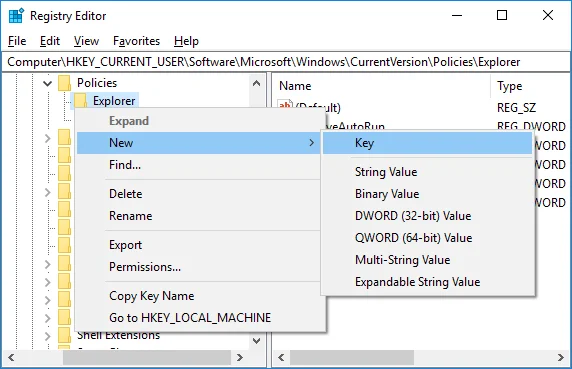Screen dimensions: 572x369
Task: Open the File menu
Action: point(17,41)
